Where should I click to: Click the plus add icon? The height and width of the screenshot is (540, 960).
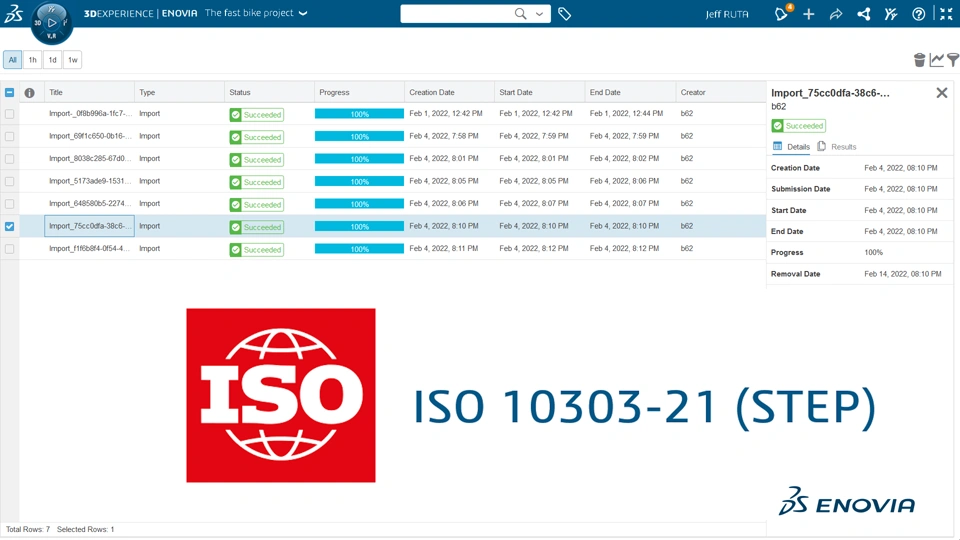pos(809,13)
